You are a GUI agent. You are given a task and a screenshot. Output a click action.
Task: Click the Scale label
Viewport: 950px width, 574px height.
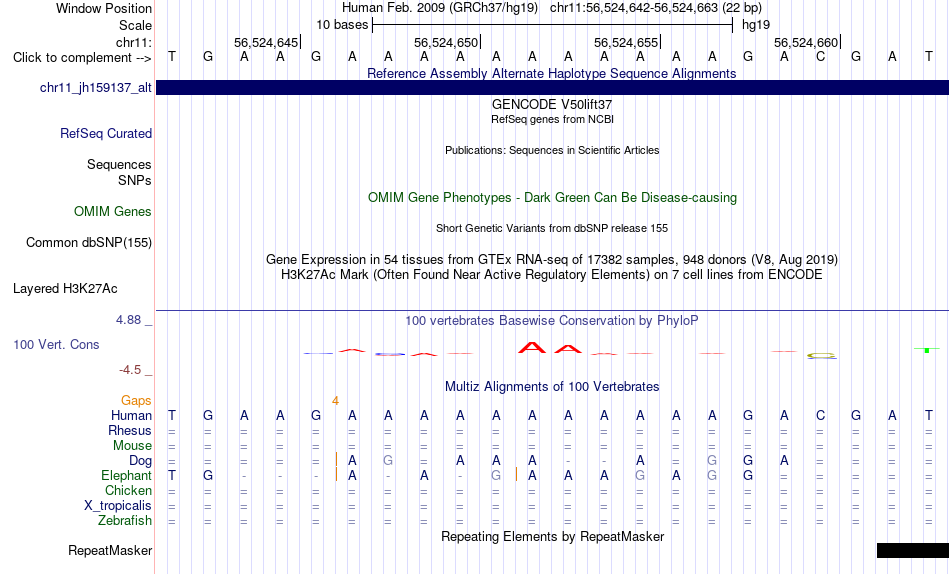136,25
